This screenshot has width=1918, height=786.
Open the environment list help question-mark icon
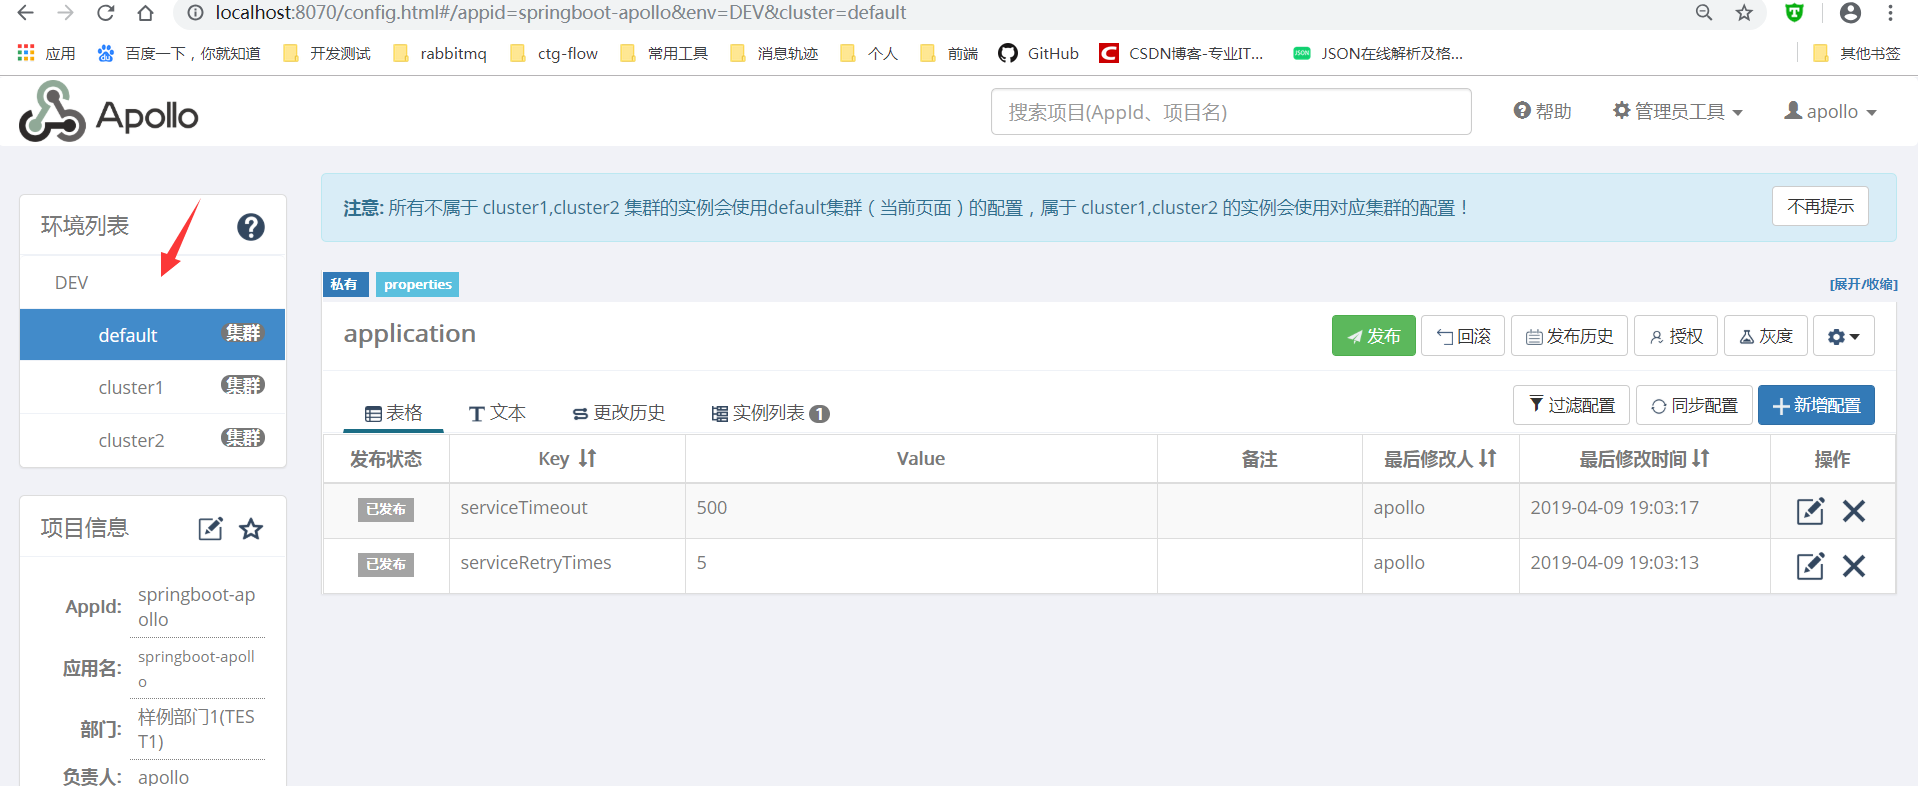pos(251,227)
